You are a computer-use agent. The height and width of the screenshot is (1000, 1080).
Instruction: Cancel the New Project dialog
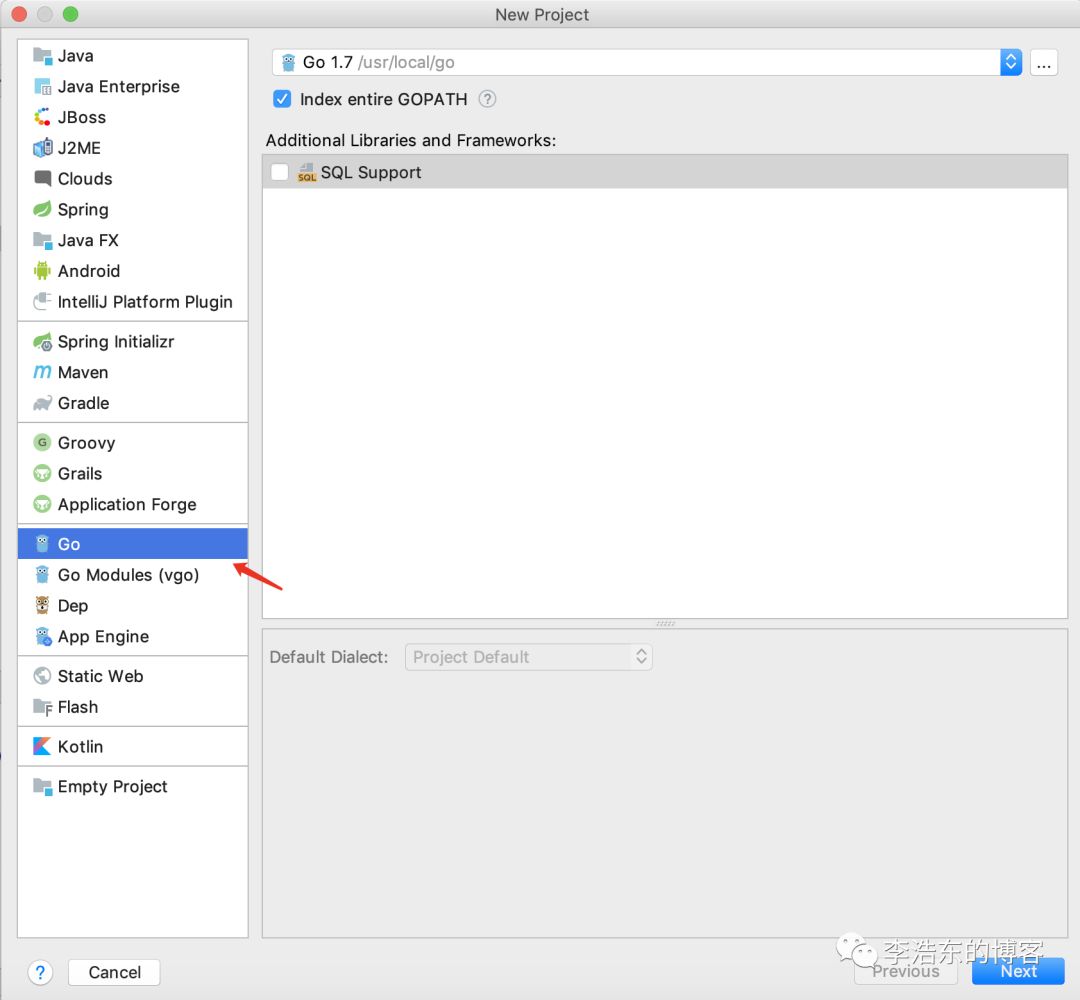tap(114, 972)
